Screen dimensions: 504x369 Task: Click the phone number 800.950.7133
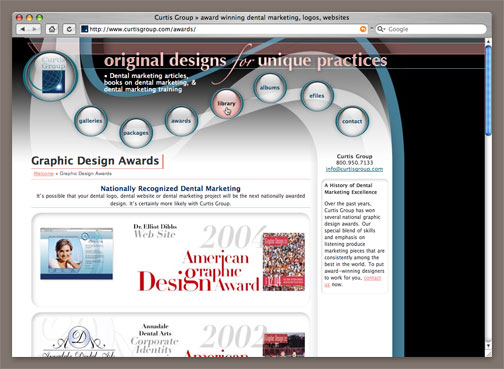[x=354, y=163]
